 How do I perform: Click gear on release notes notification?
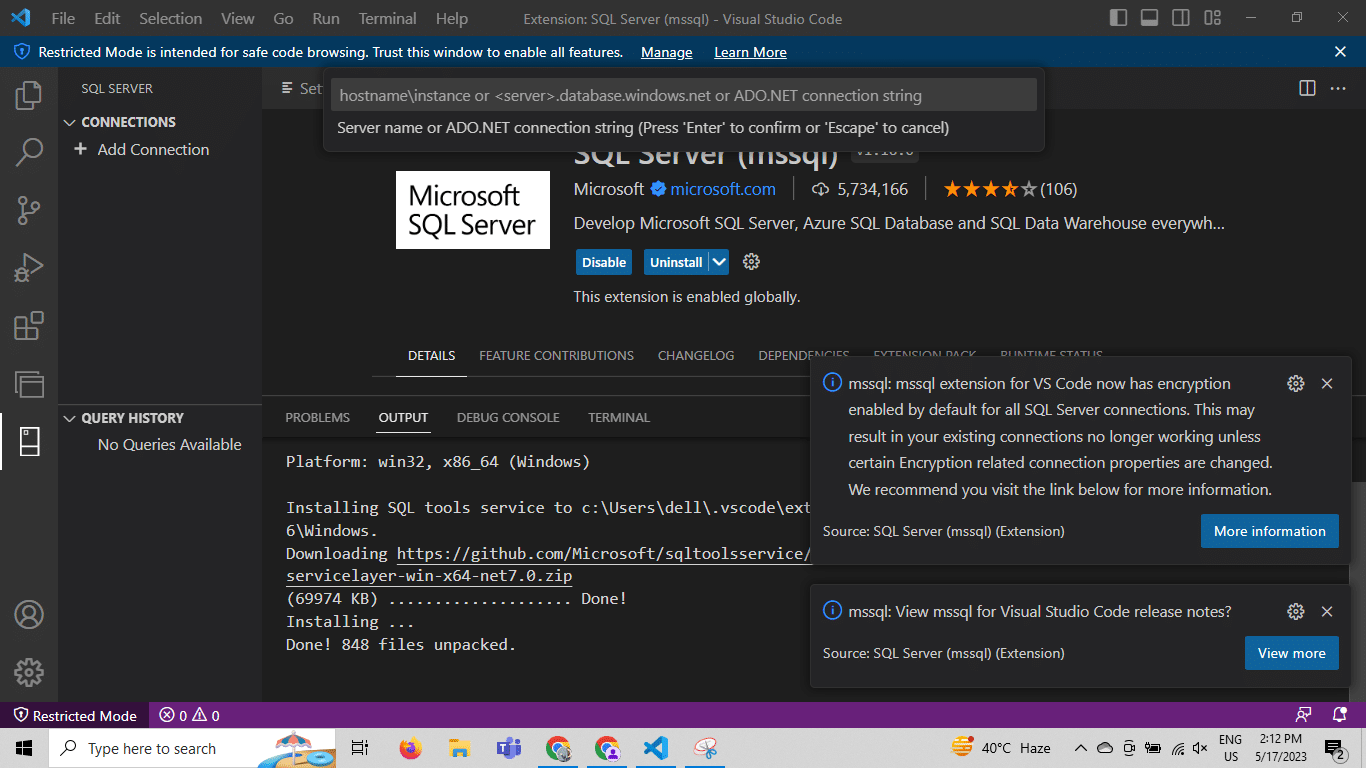[x=1296, y=612]
